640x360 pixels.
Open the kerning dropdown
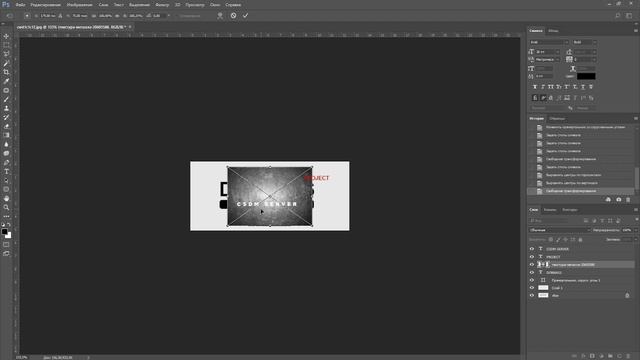coord(557,60)
